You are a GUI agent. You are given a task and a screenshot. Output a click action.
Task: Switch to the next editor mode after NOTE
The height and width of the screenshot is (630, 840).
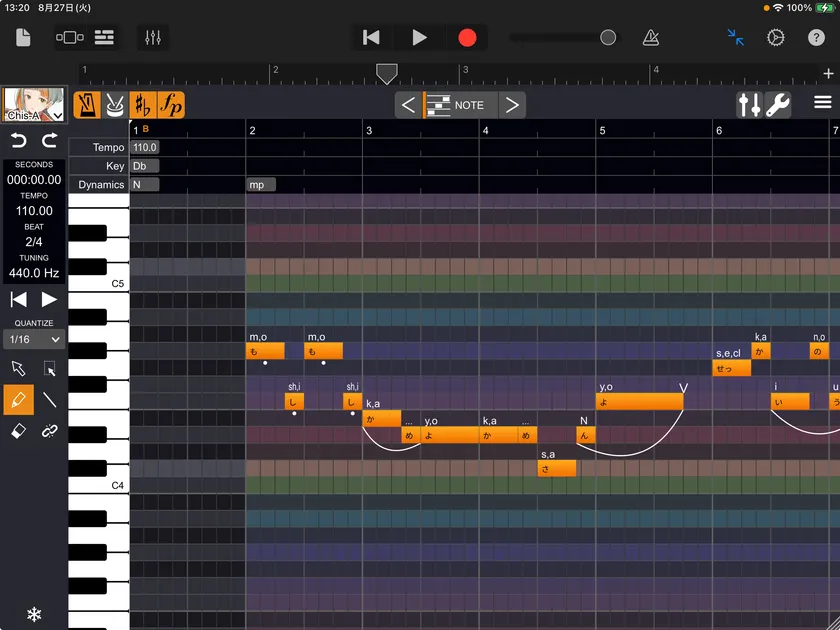[x=511, y=105]
